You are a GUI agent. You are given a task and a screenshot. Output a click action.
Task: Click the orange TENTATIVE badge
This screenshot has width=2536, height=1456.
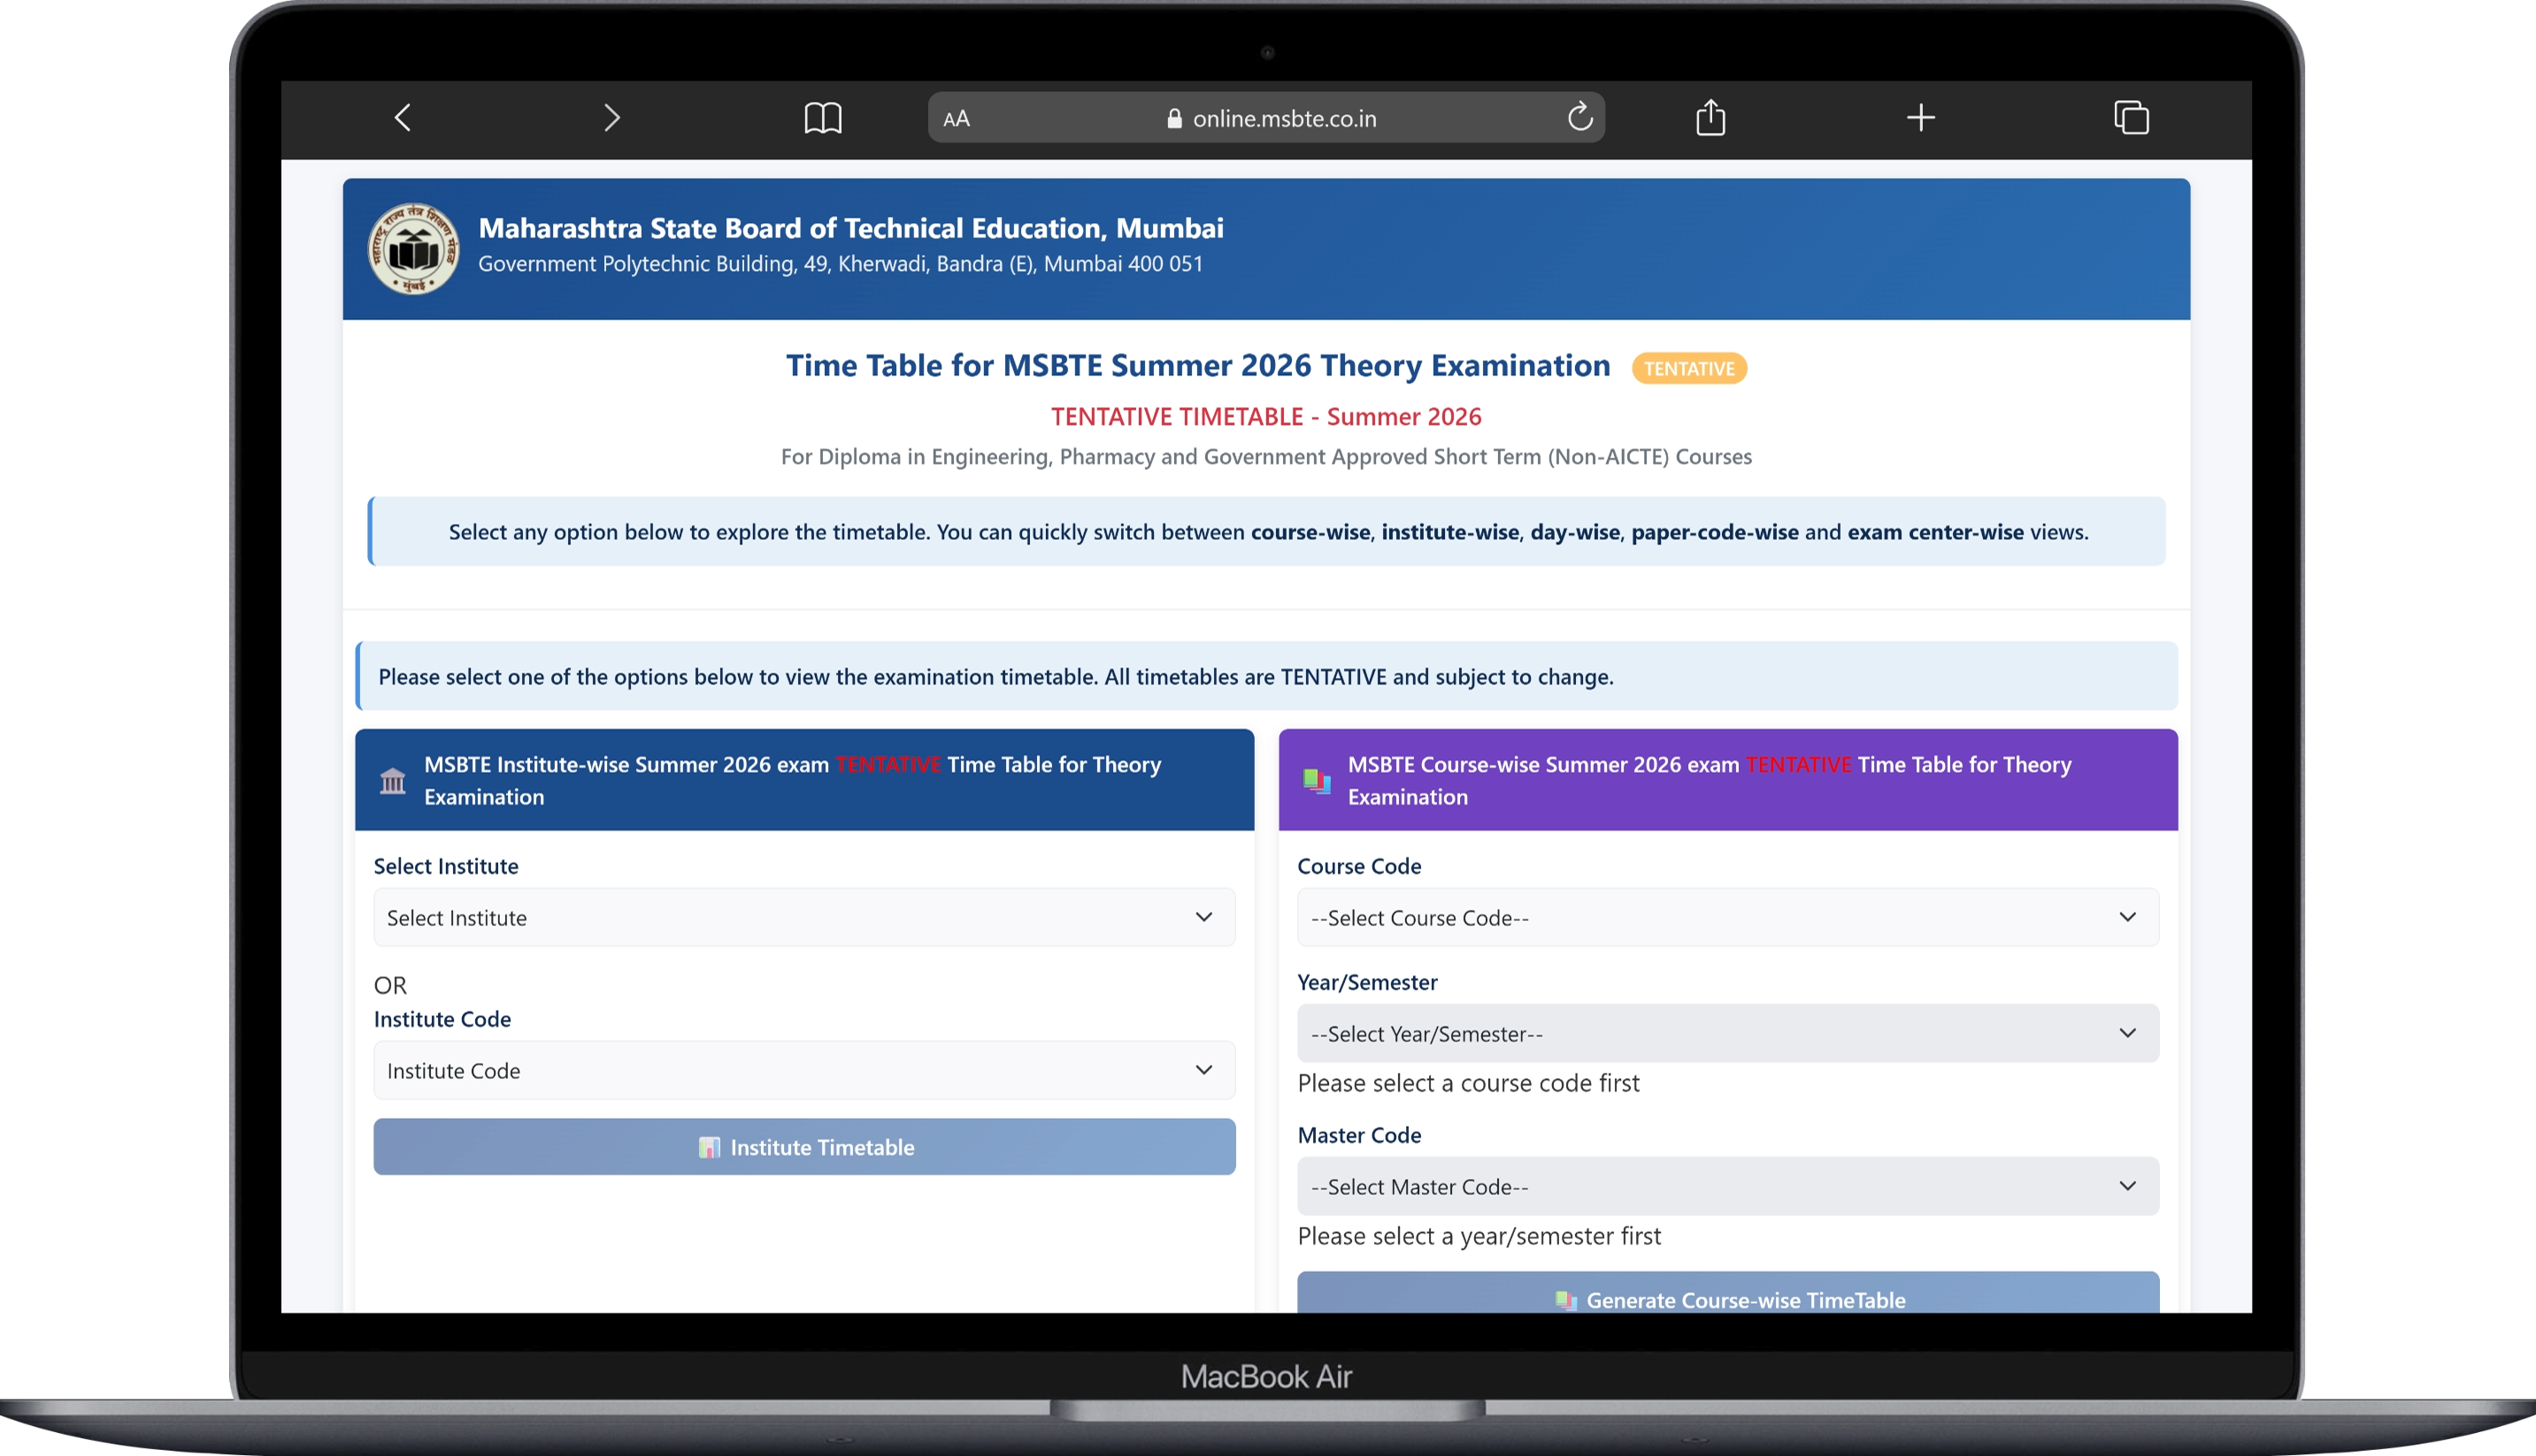tap(1689, 368)
